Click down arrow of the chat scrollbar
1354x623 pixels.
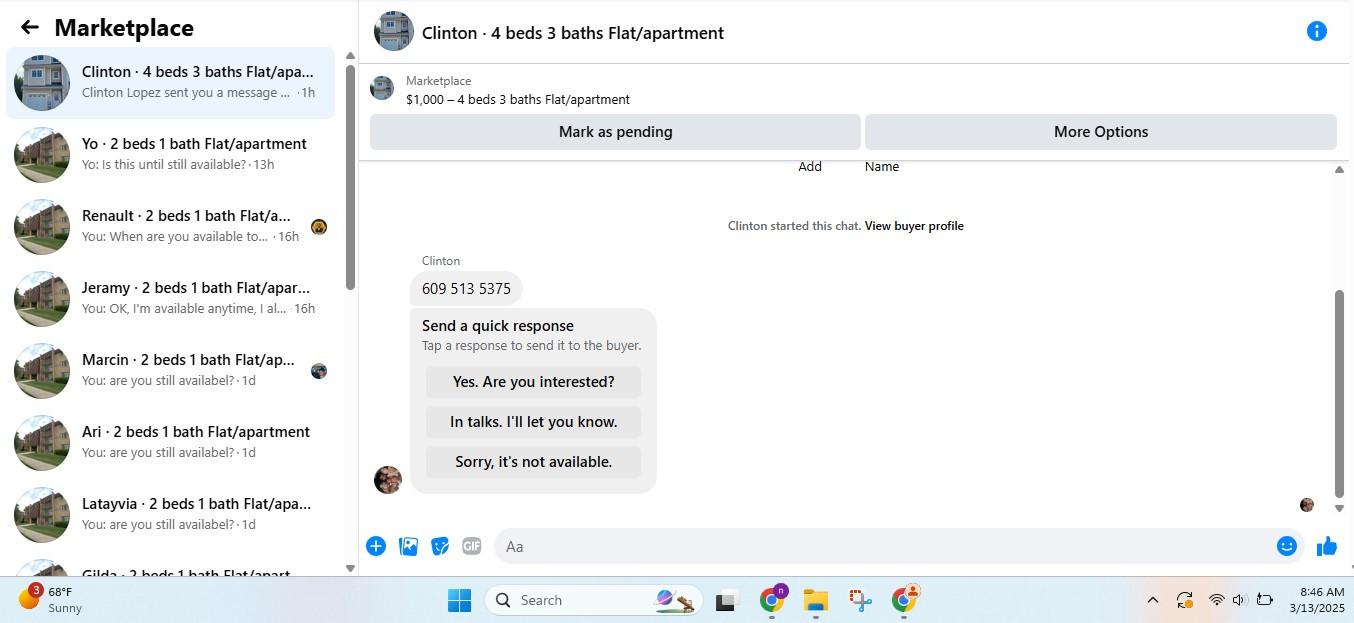coord(1340,508)
